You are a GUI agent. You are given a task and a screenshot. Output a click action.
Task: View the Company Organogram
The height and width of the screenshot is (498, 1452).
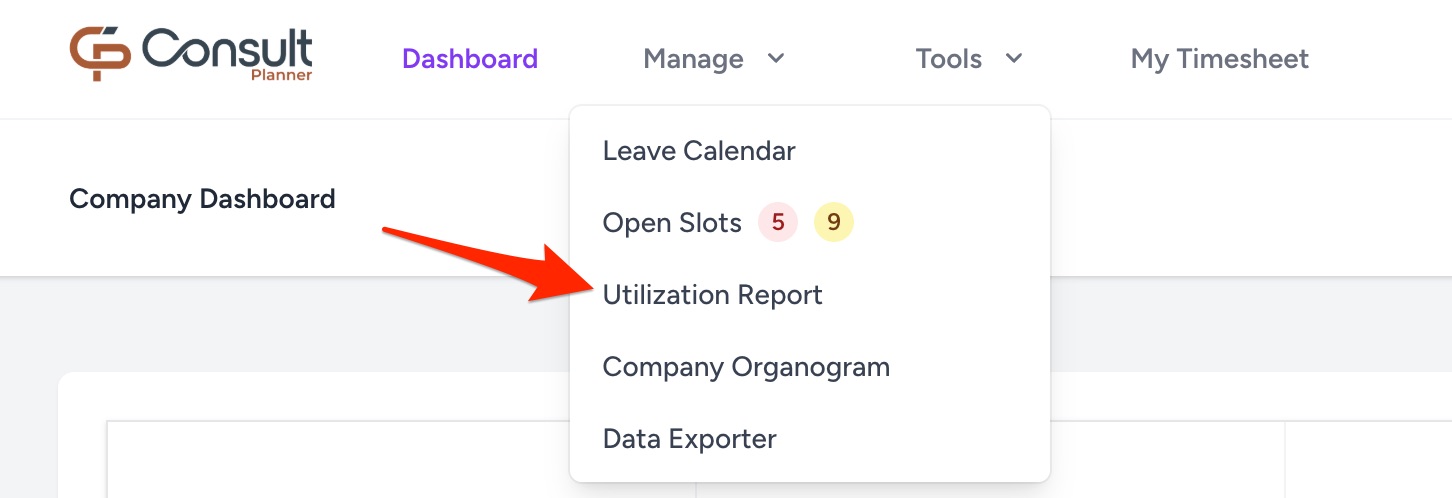(x=746, y=367)
